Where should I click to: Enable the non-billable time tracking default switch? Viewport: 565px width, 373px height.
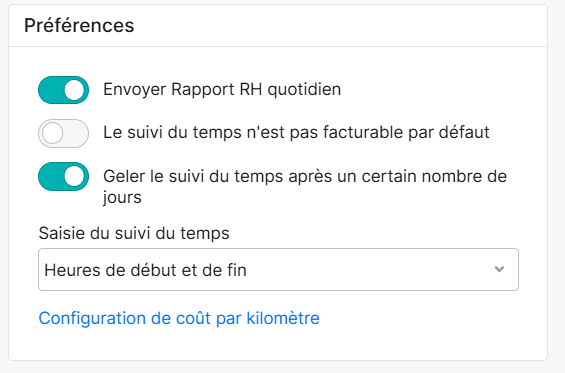(63, 133)
